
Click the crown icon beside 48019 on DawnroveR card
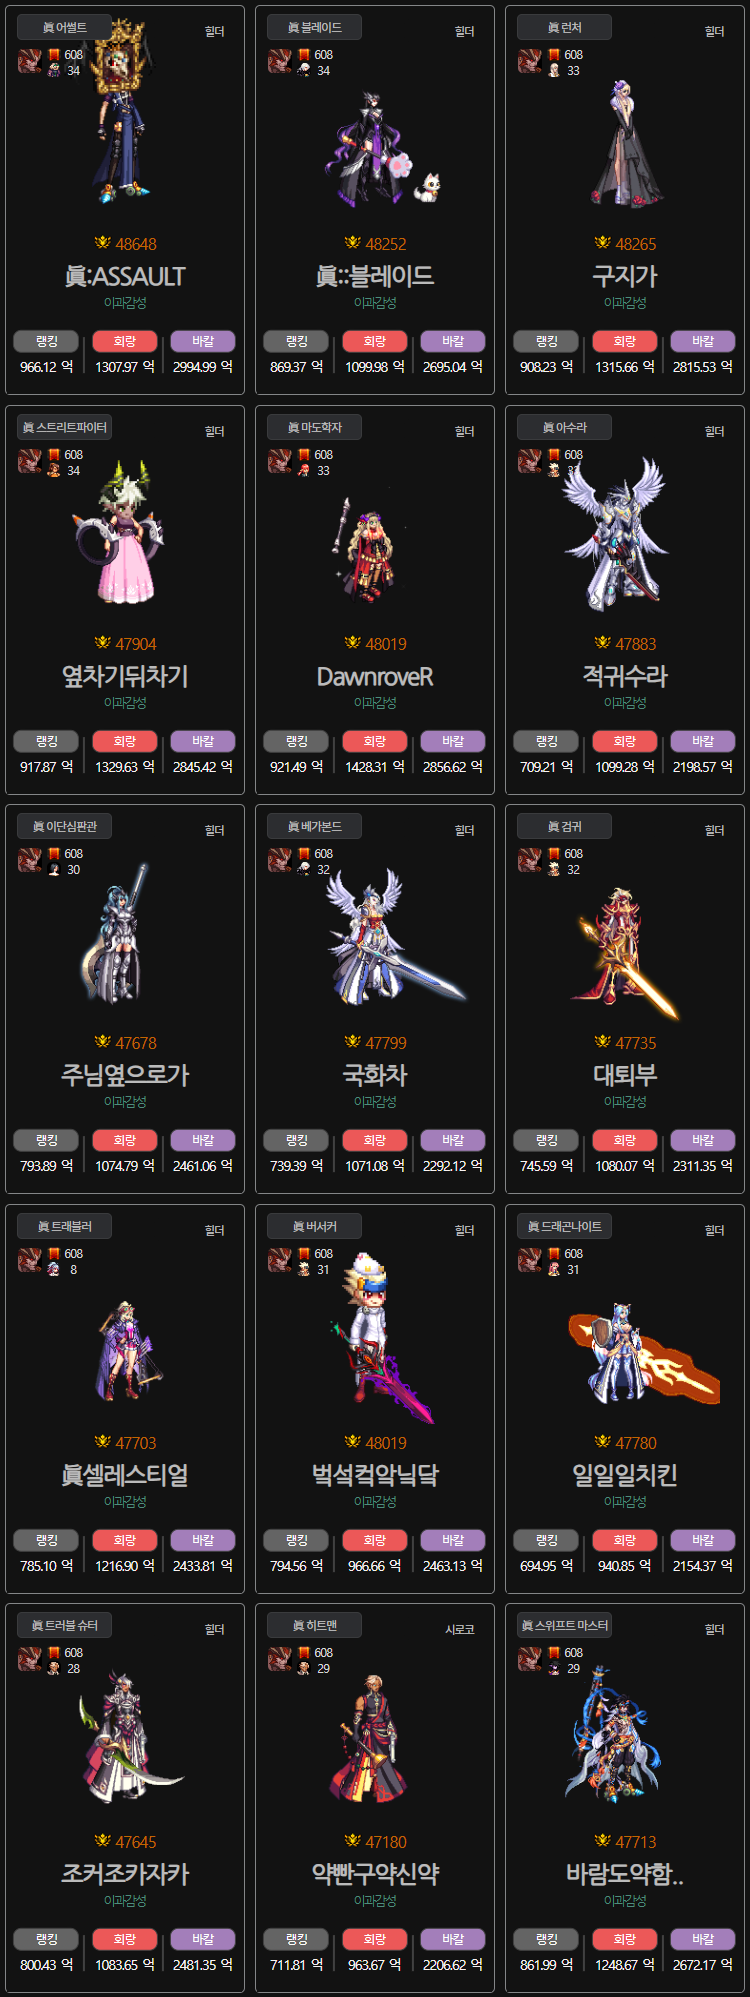click(352, 643)
